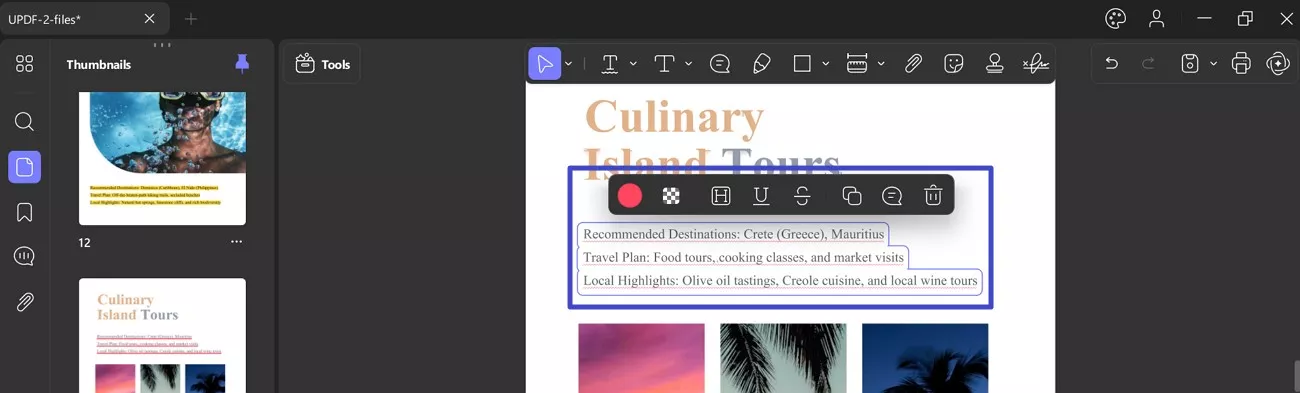Copy the selected text annotation
Screen dimensions: 1300x393
point(852,196)
